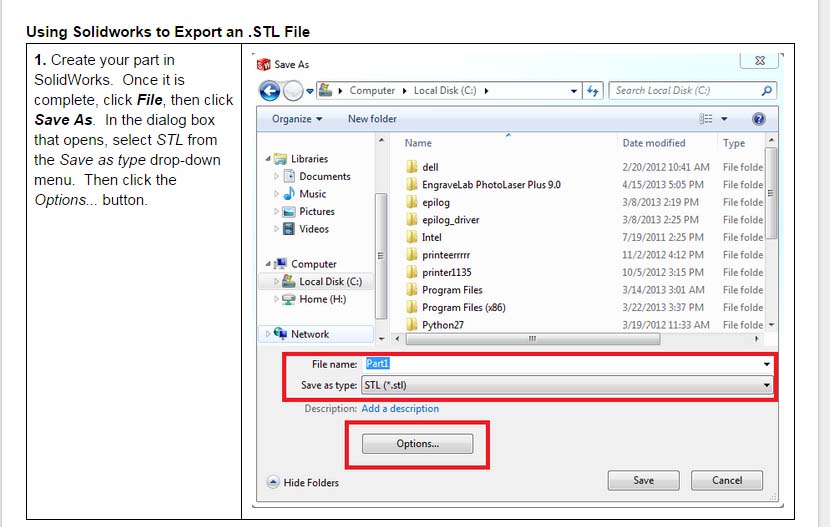Viewport: 830px width, 527px height.
Task: Click the 2/20/2012 10:41 AM date cell
Action: point(665,167)
